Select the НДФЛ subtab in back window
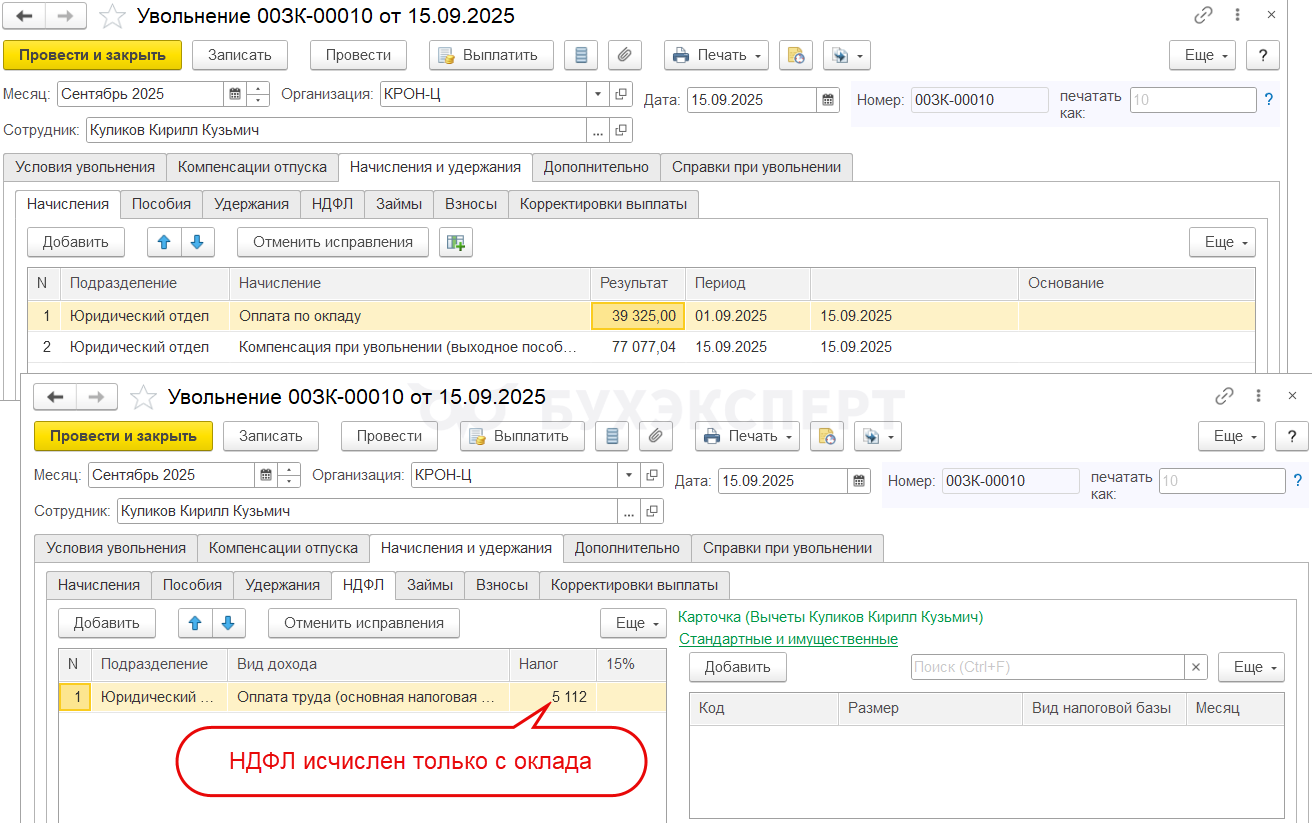 click(x=333, y=204)
